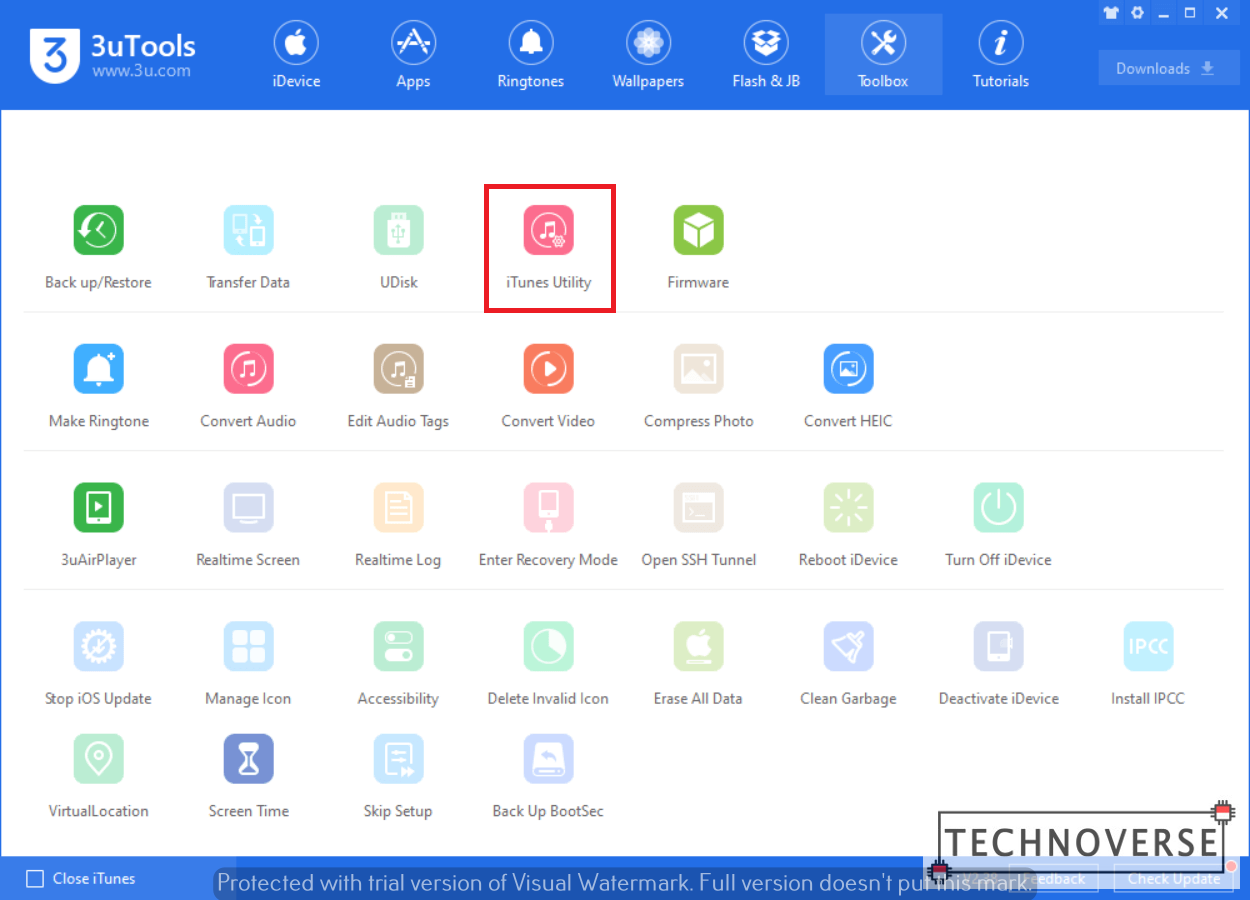The height and width of the screenshot is (900, 1250).
Task: Select Erase All Data
Action: coord(698,664)
